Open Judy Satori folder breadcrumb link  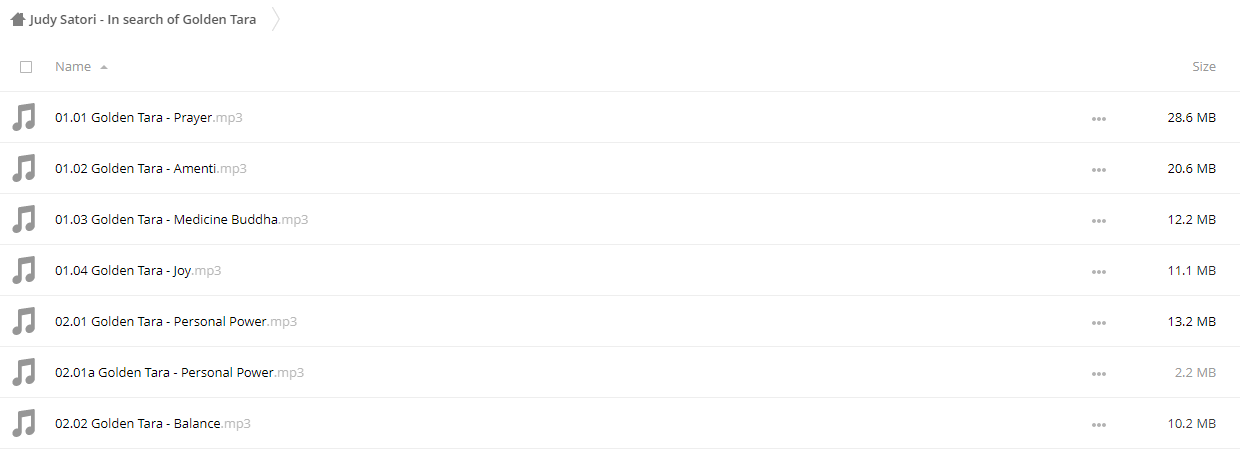[x=143, y=19]
